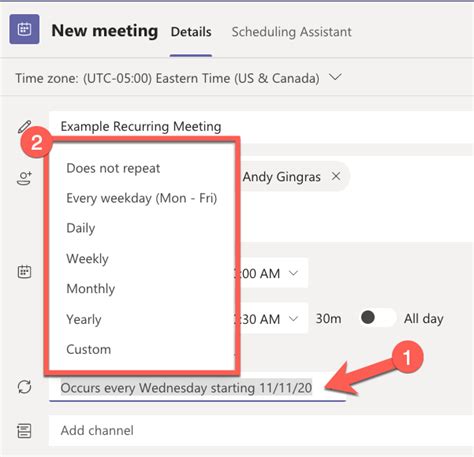Screen dimensions: 474x457
Task: Expand the time zone dropdown chevron
Action: (335, 77)
